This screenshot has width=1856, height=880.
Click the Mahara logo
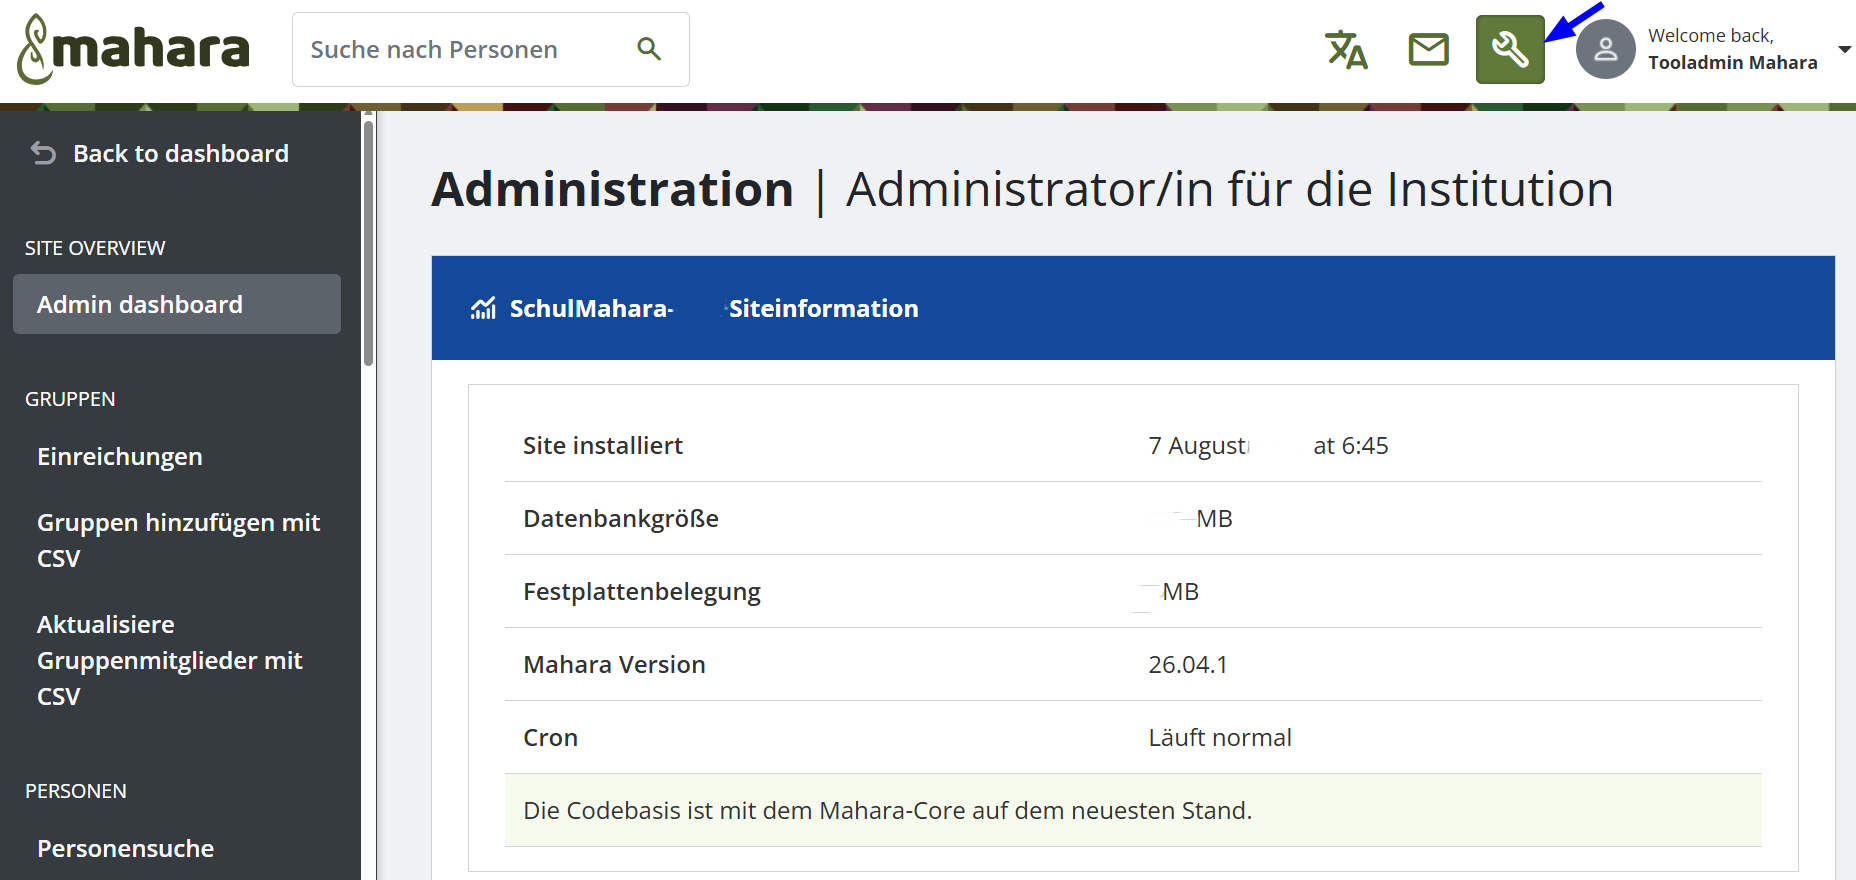coord(133,49)
